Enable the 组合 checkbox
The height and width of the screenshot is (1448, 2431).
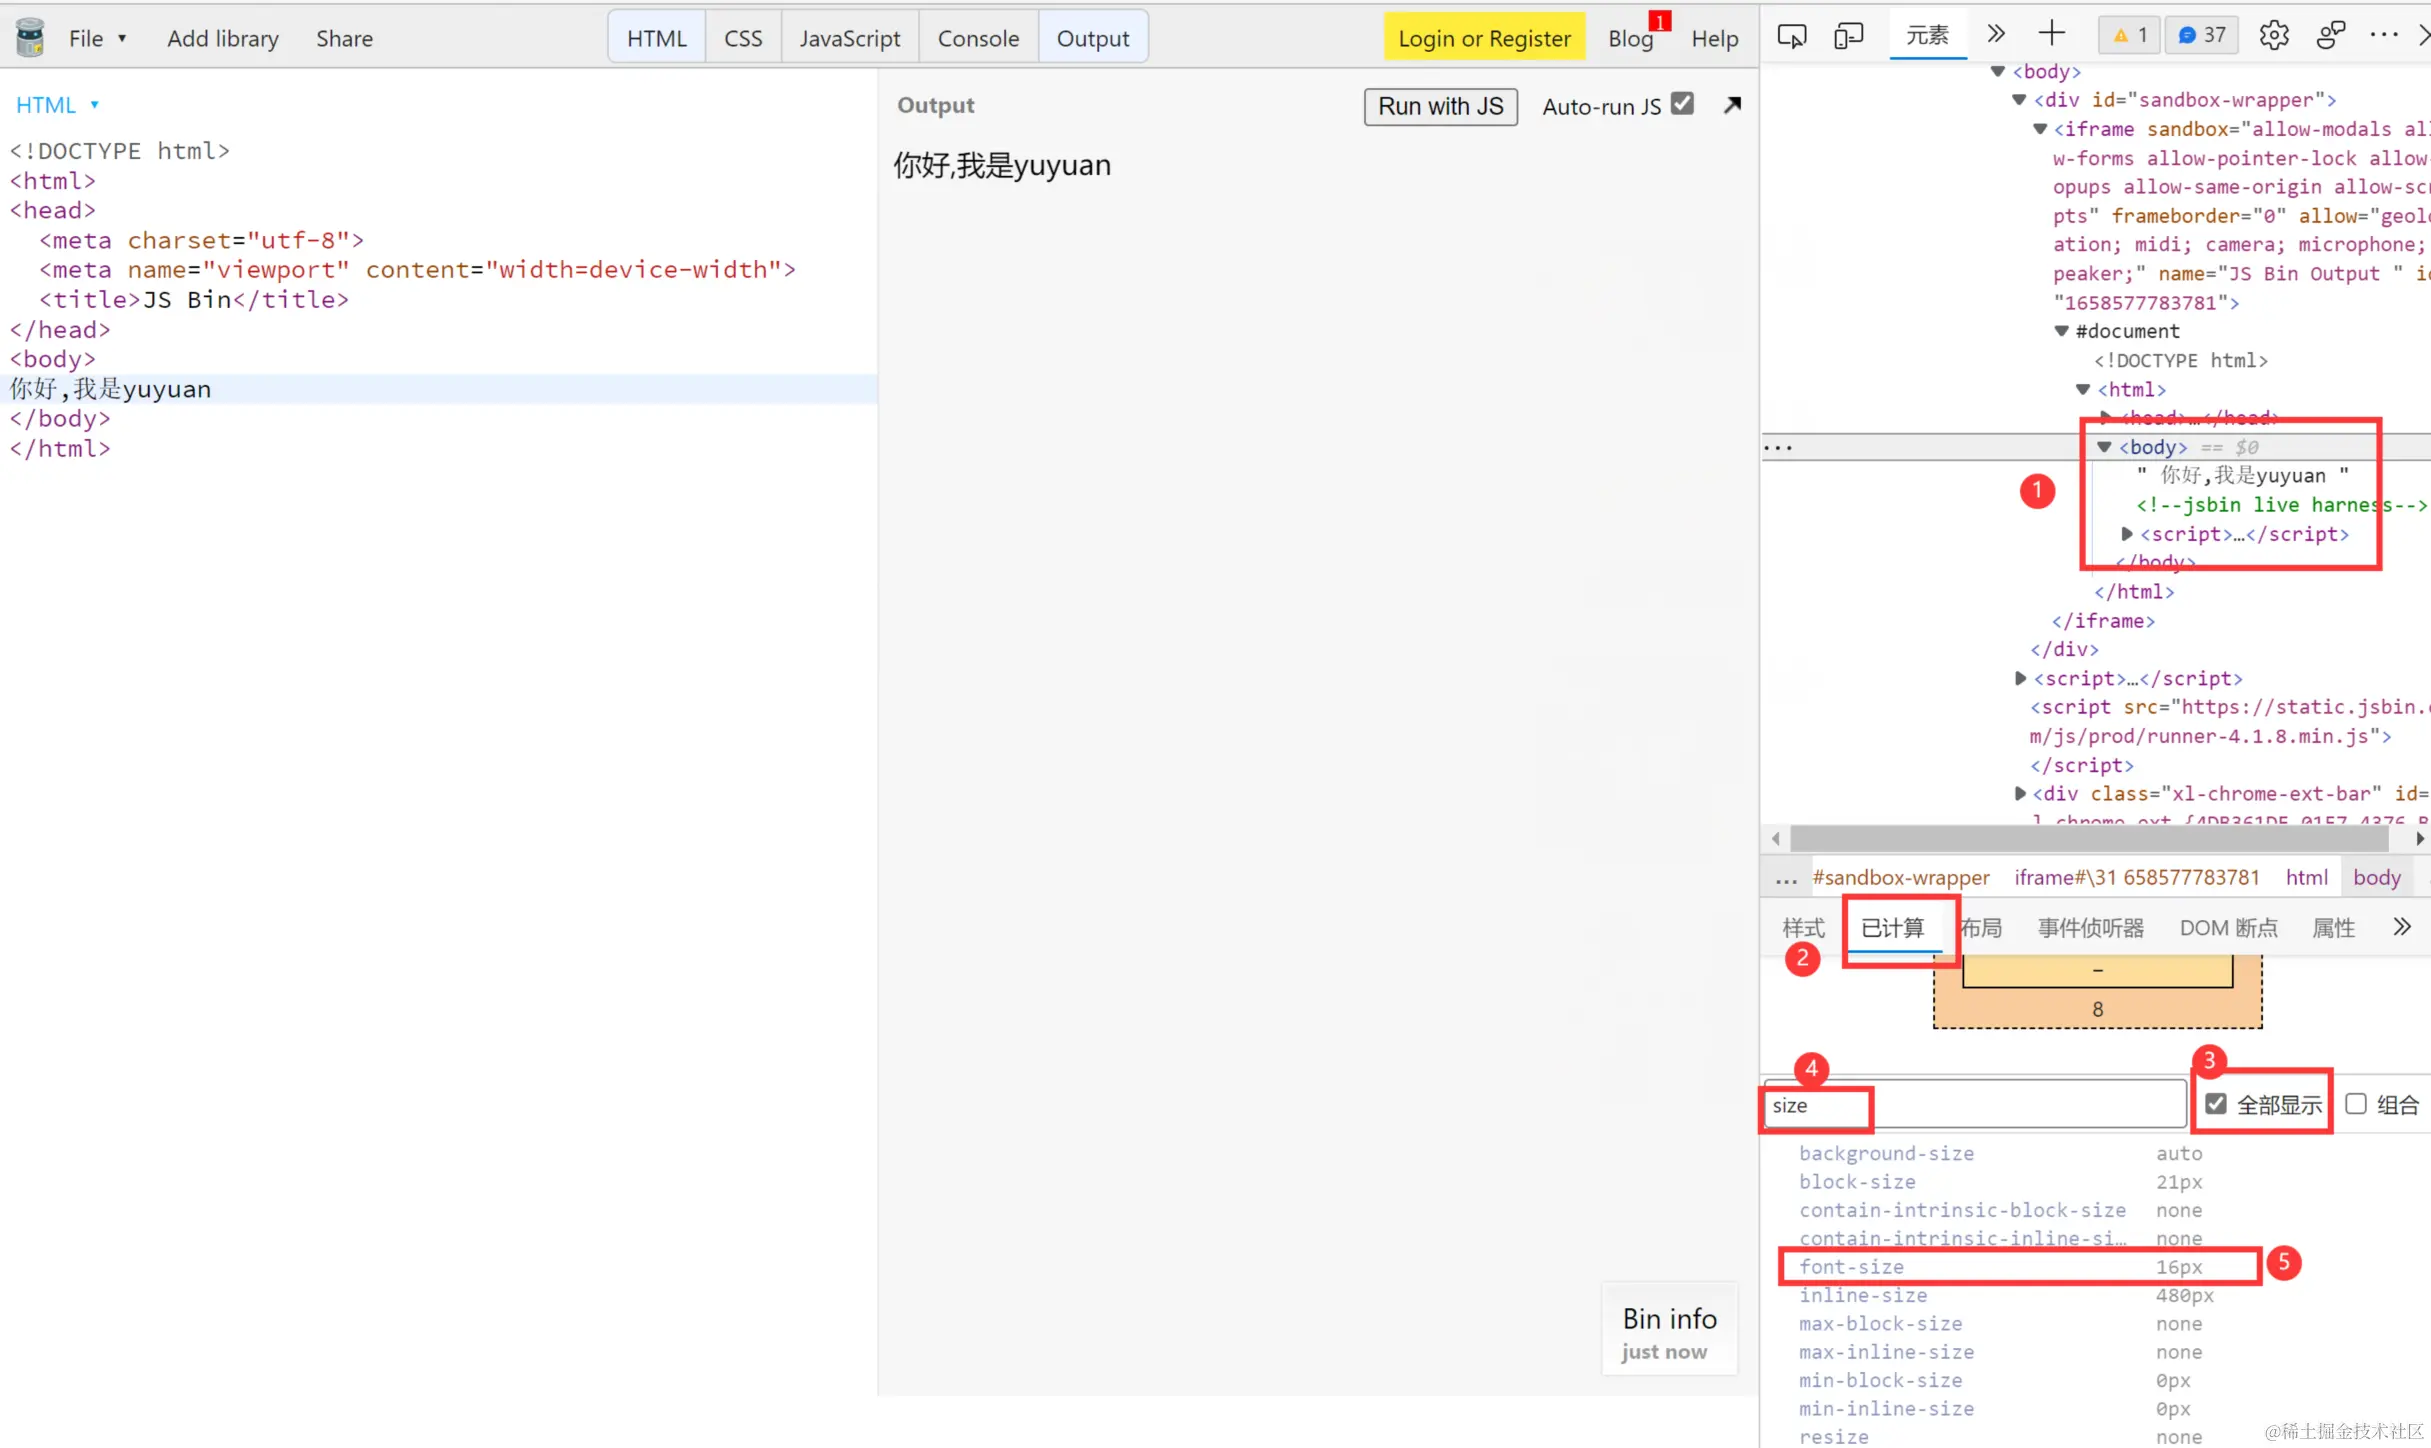click(2356, 1104)
